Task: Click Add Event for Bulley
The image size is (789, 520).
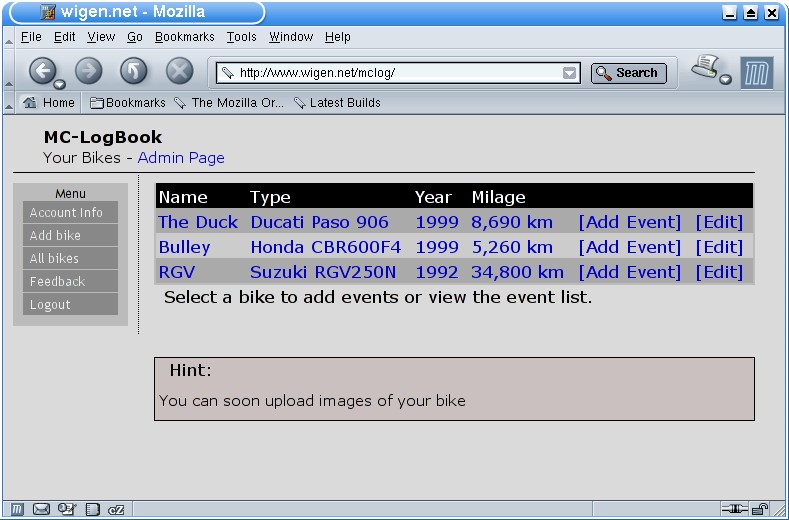Action: pos(629,247)
